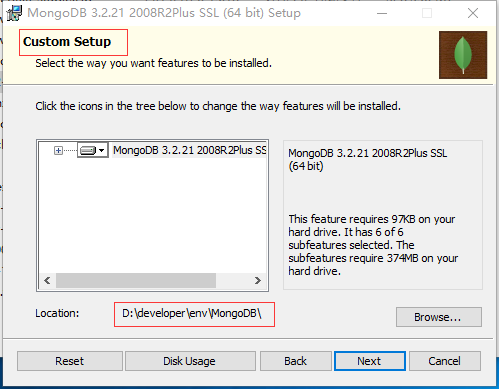Cancel the MongoDB setup

[x=445, y=361]
